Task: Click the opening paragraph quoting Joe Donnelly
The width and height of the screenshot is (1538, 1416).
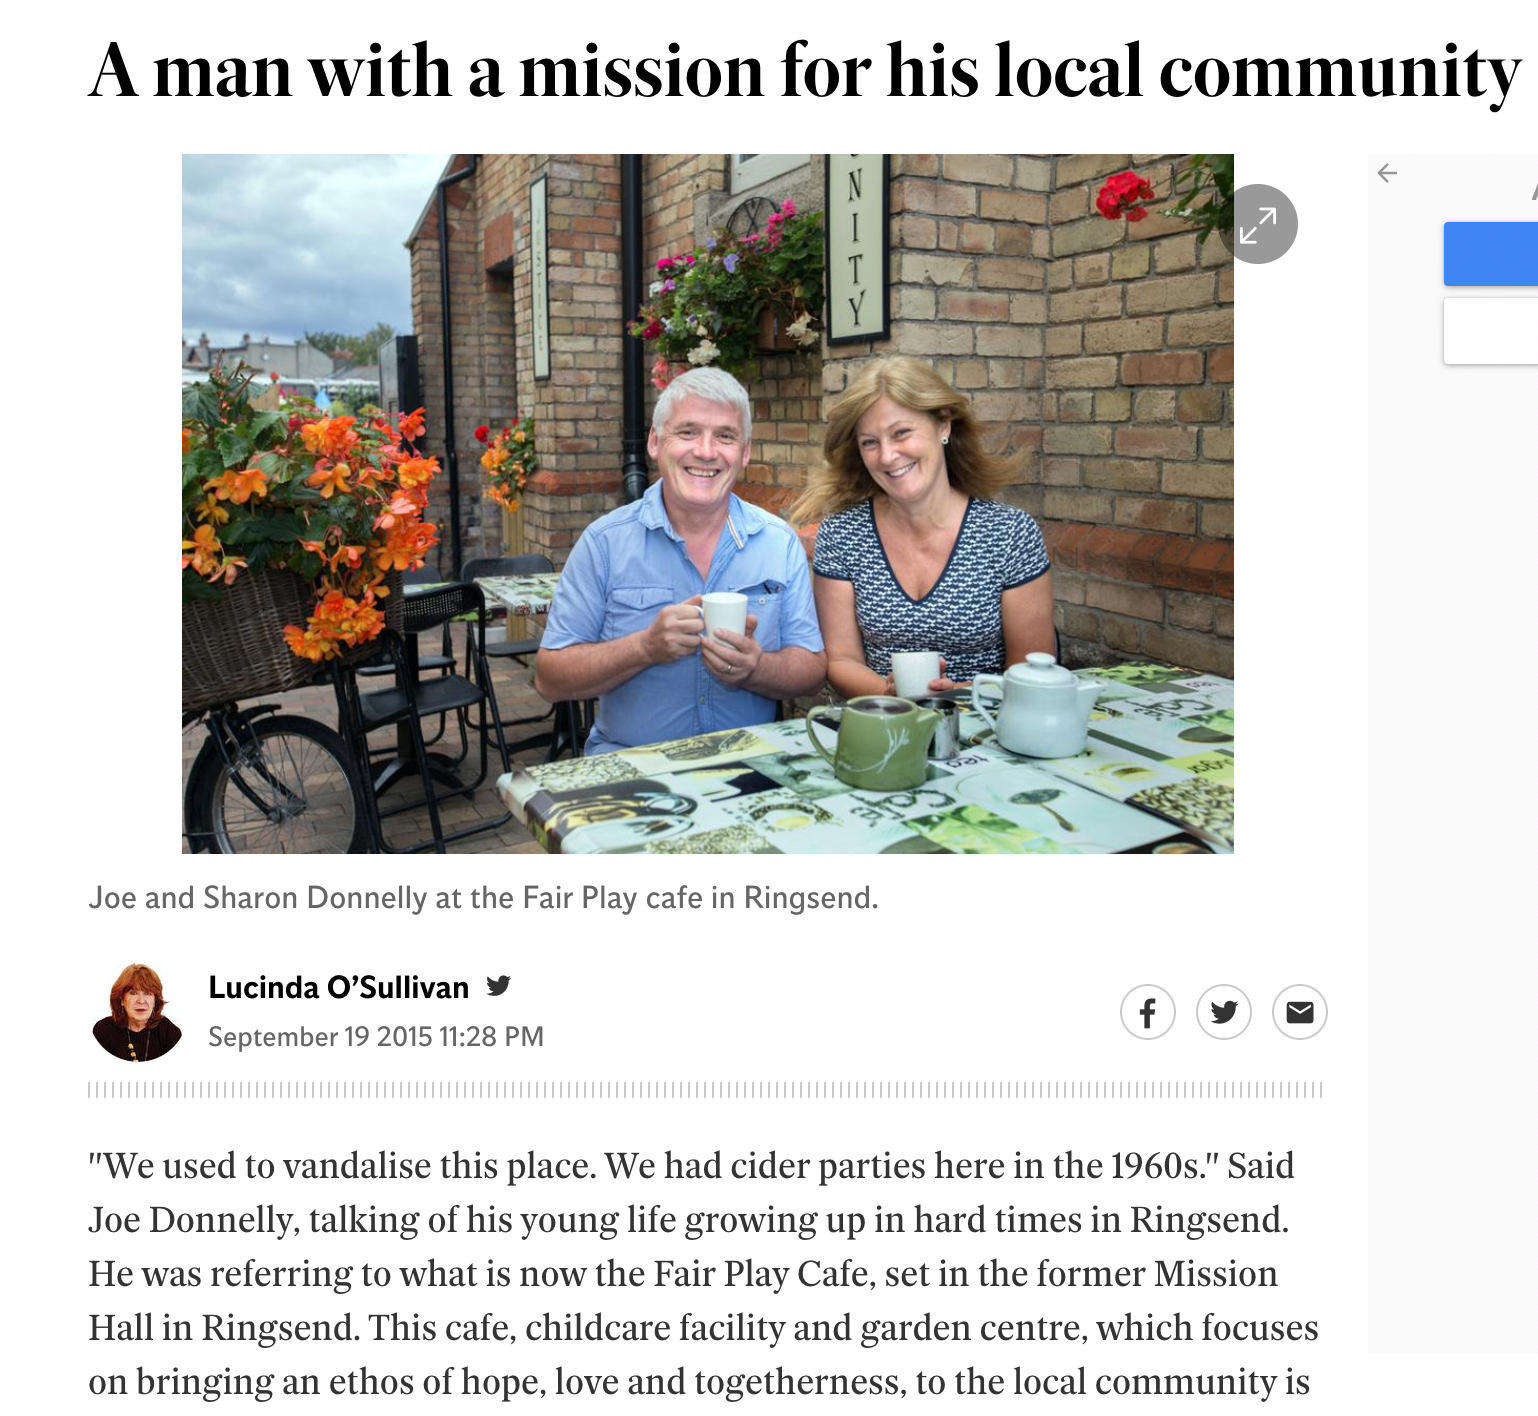Action: pyautogui.click(x=703, y=1273)
